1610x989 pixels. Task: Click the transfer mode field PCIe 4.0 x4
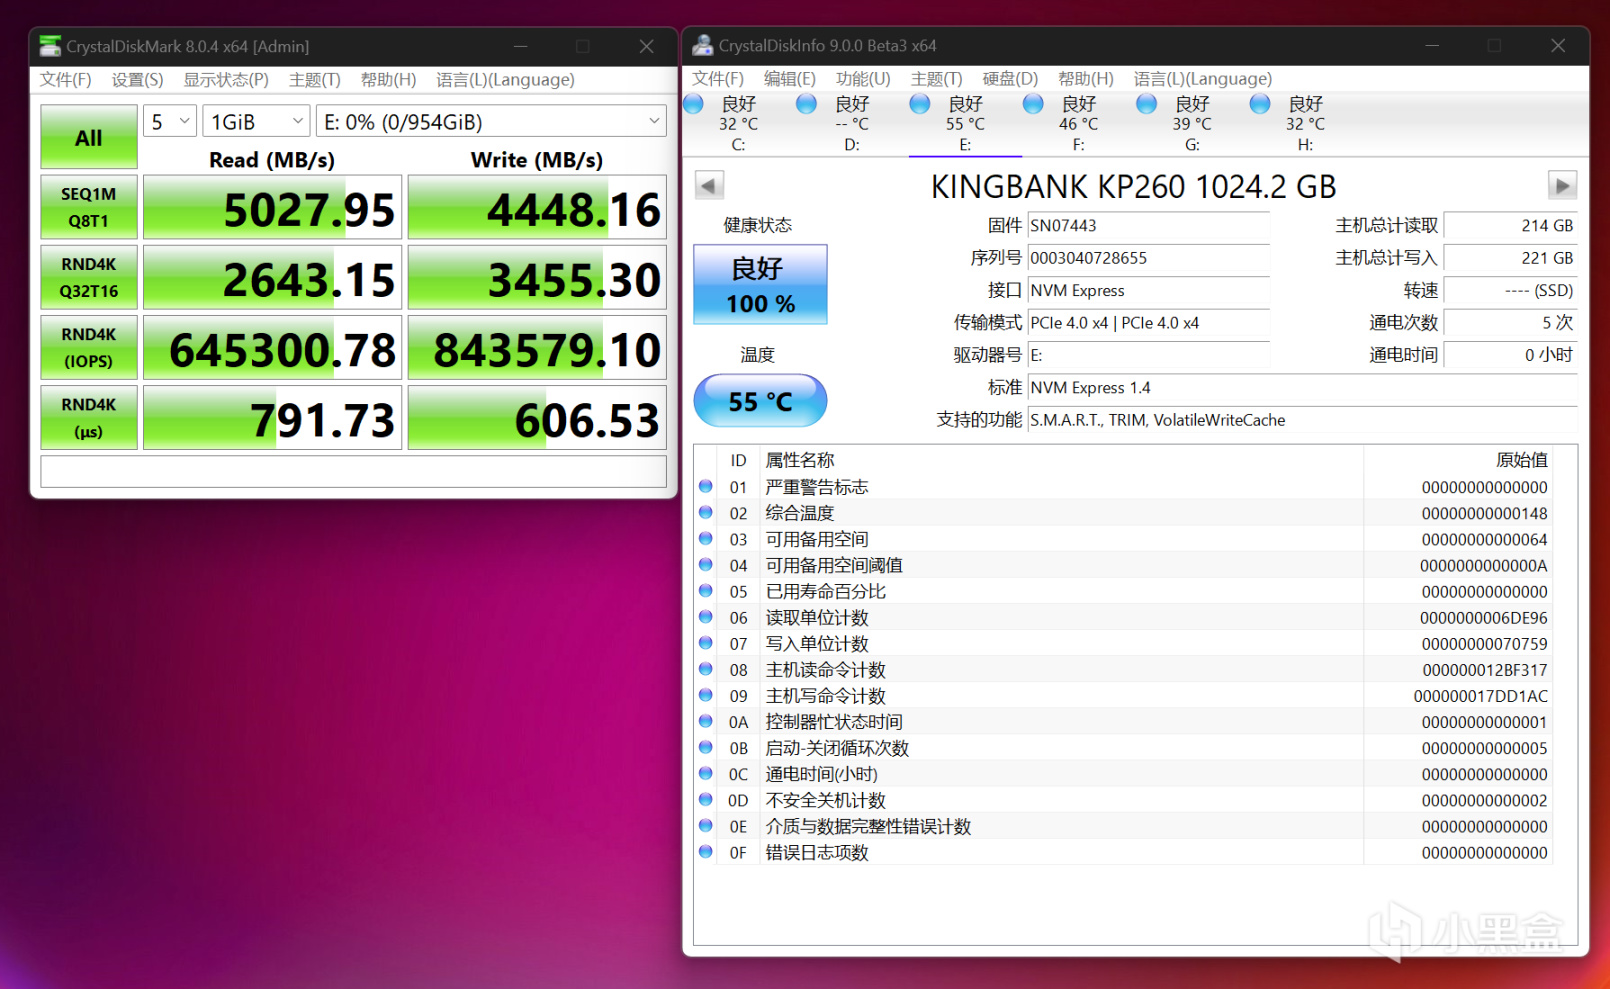pyautogui.click(x=1148, y=323)
